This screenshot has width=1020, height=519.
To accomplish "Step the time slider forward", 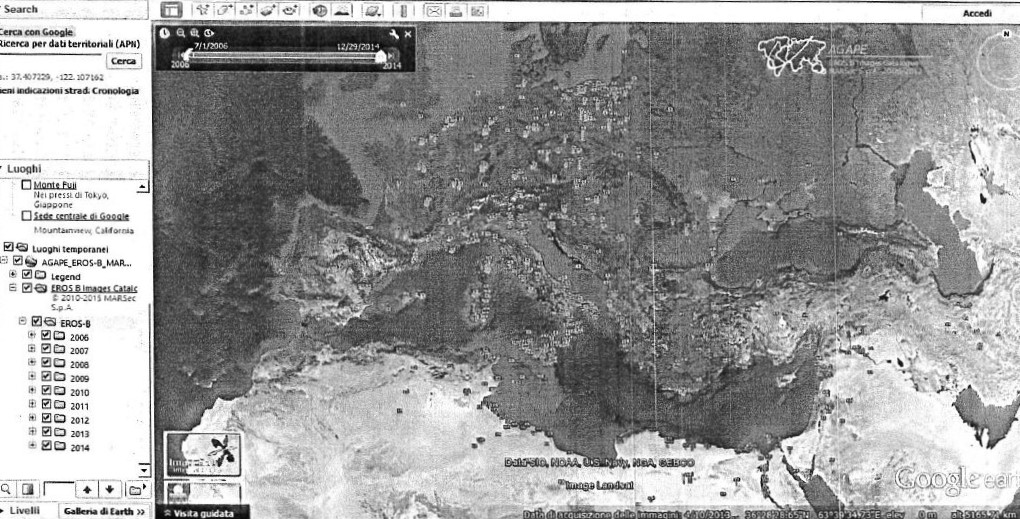I will click(392, 56).
